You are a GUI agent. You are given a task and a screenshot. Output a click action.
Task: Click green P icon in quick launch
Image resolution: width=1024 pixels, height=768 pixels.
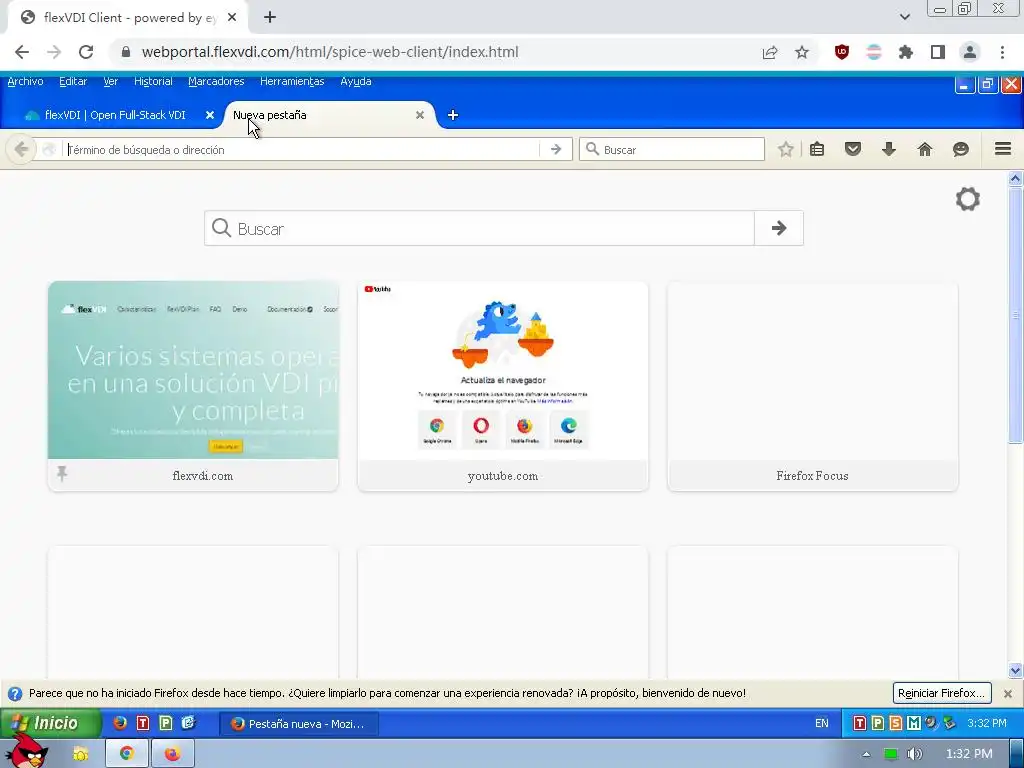[166, 723]
